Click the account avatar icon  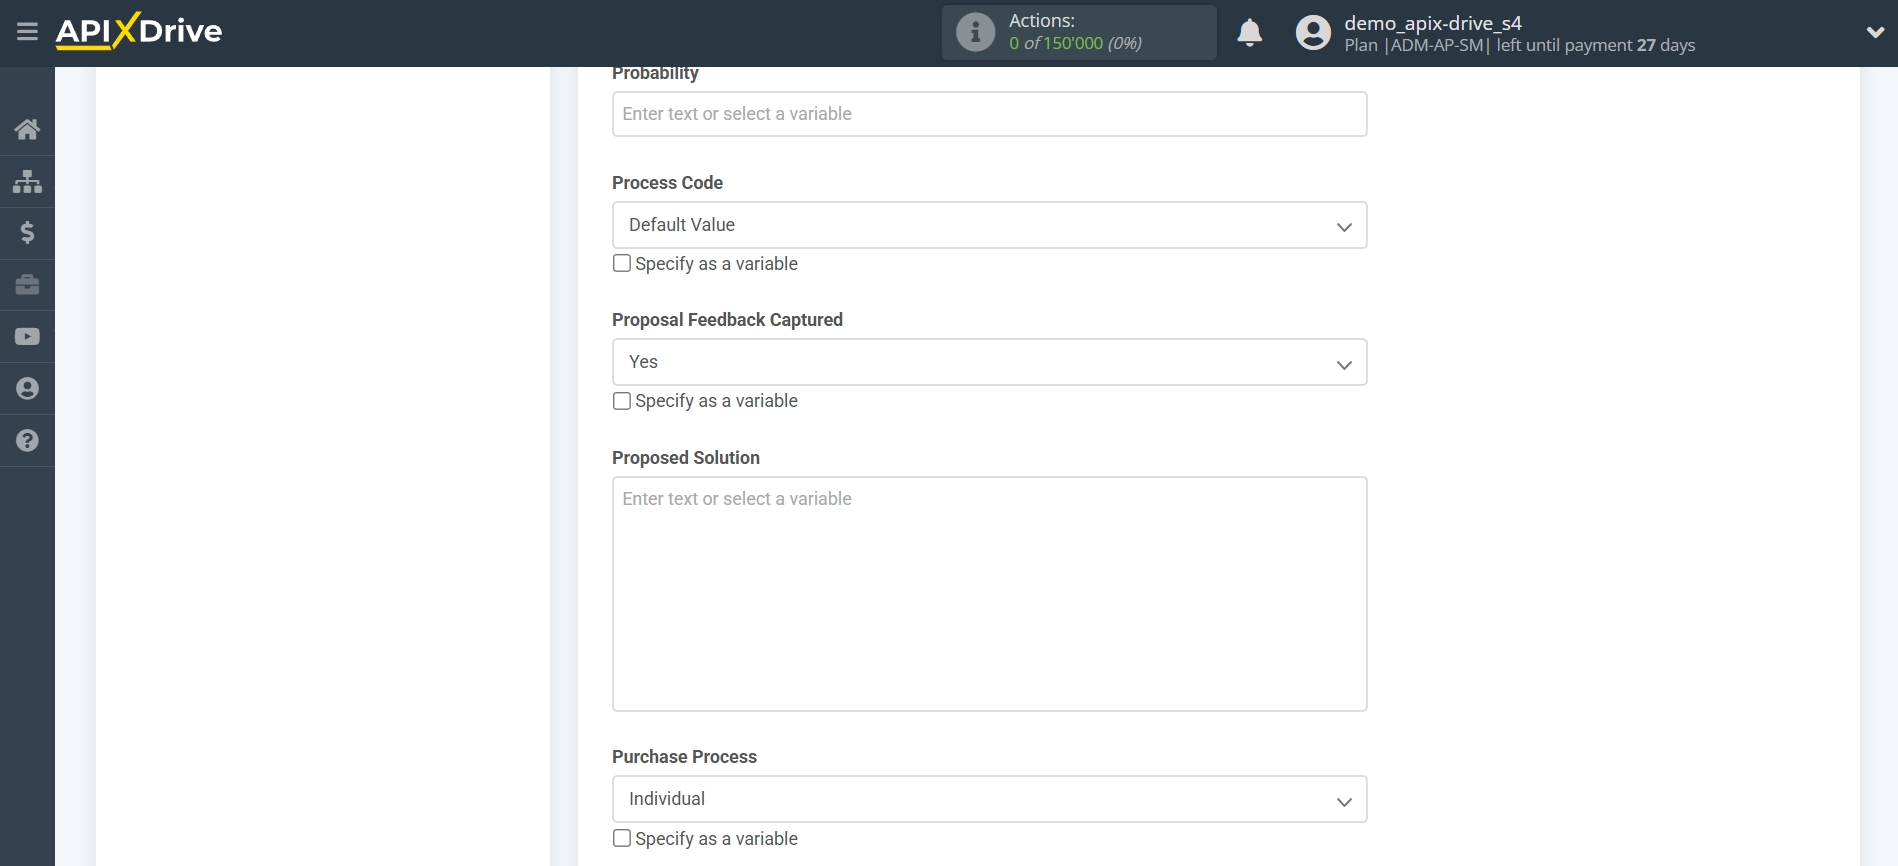click(1313, 33)
